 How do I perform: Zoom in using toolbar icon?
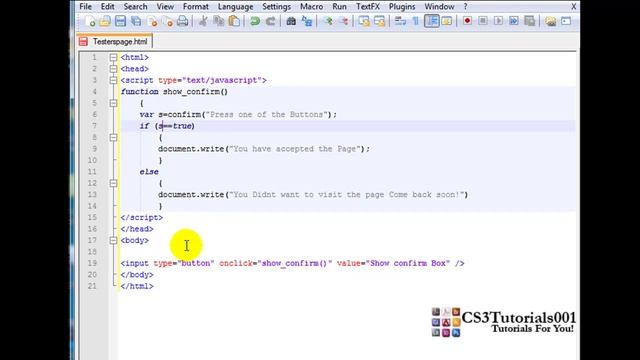click(x=328, y=21)
